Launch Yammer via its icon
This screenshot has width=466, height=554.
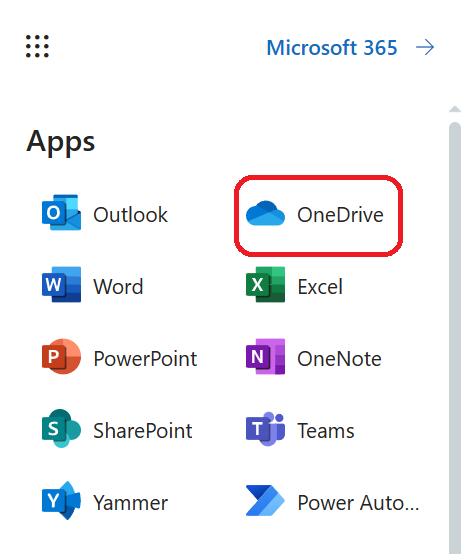[61, 501]
